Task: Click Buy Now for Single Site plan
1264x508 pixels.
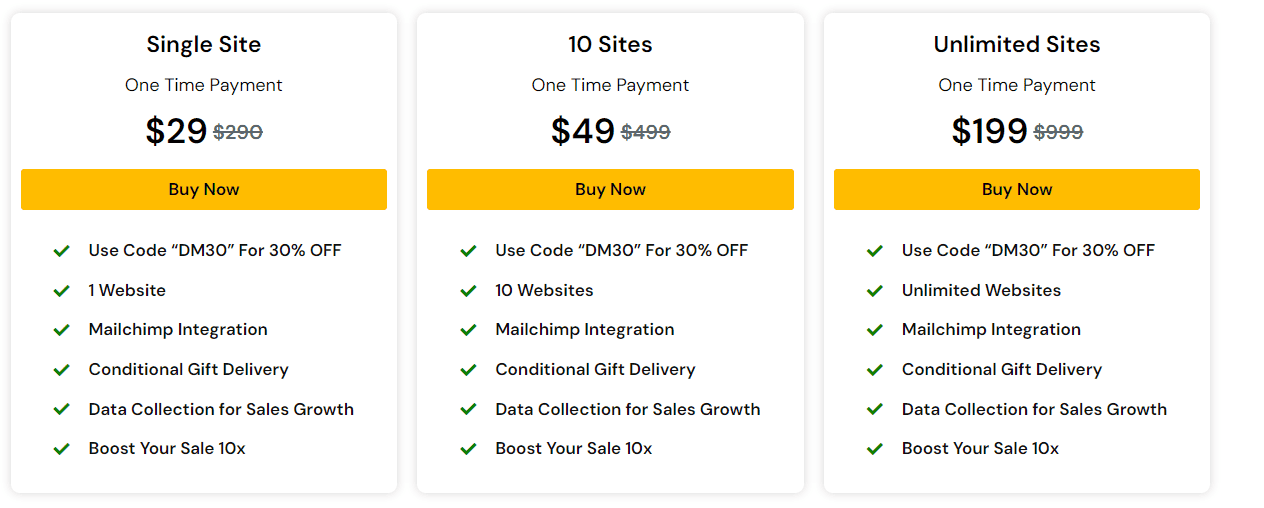Action: [x=204, y=189]
